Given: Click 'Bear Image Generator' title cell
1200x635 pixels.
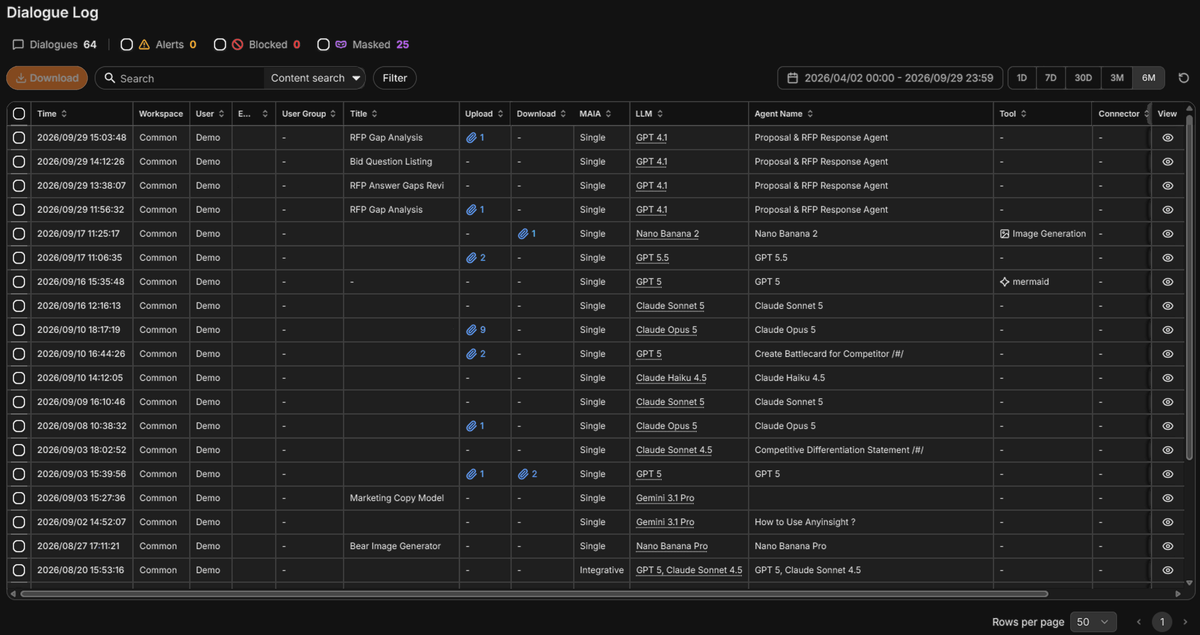Looking at the screenshot, I should pyautogui.click(x=395, y=546).
